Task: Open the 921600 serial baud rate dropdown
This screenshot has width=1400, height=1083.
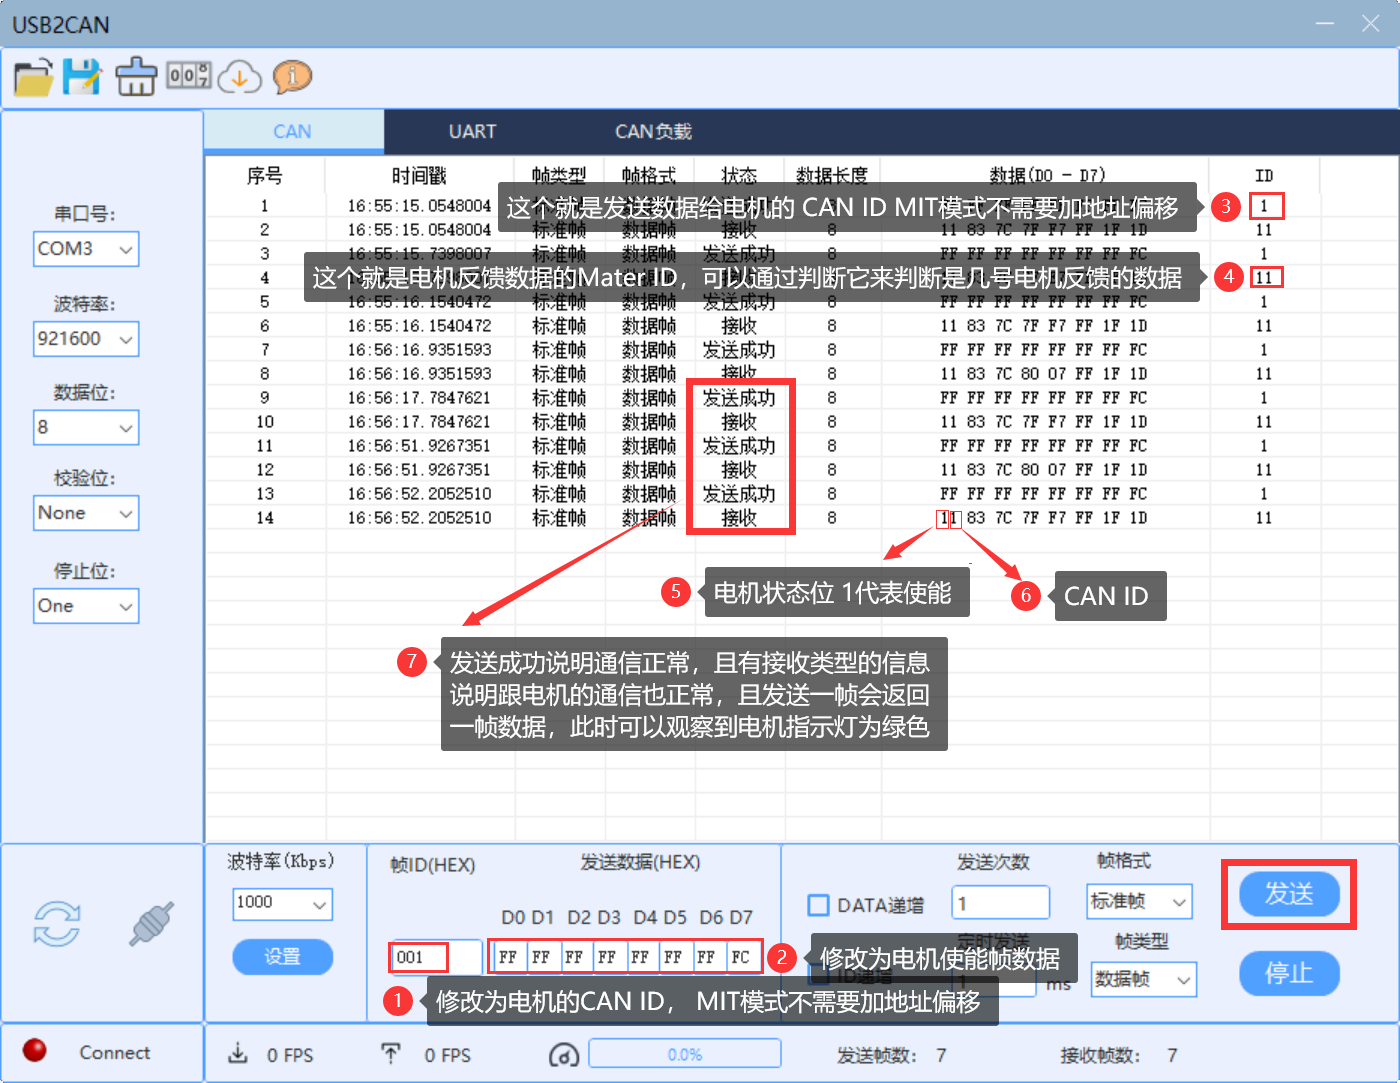Action: [x=86, y=339]
